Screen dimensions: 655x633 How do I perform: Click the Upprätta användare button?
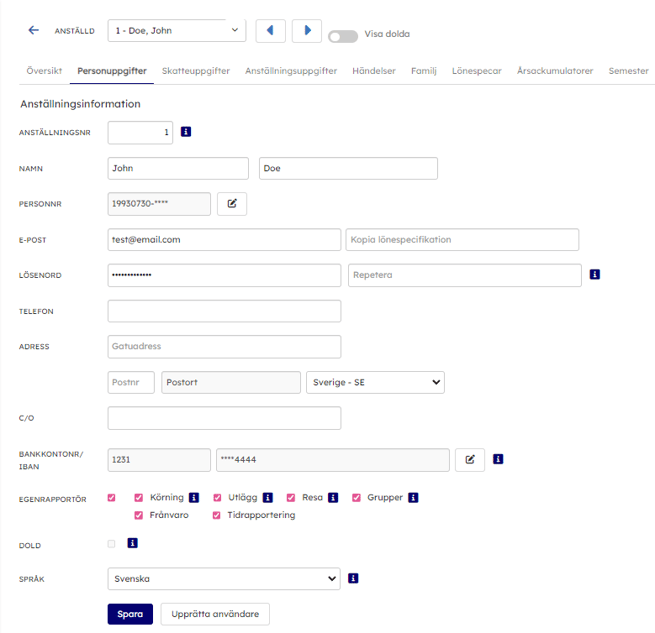pos(215,614)
